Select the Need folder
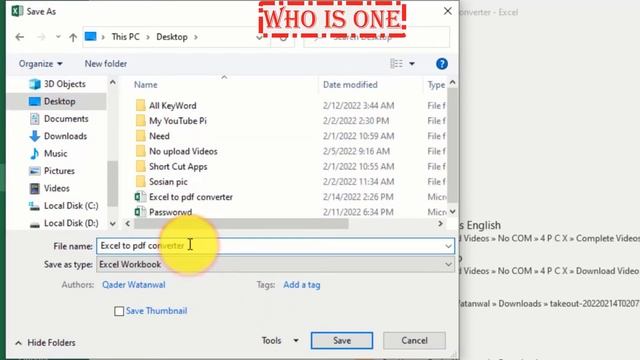 click(159, 136)
